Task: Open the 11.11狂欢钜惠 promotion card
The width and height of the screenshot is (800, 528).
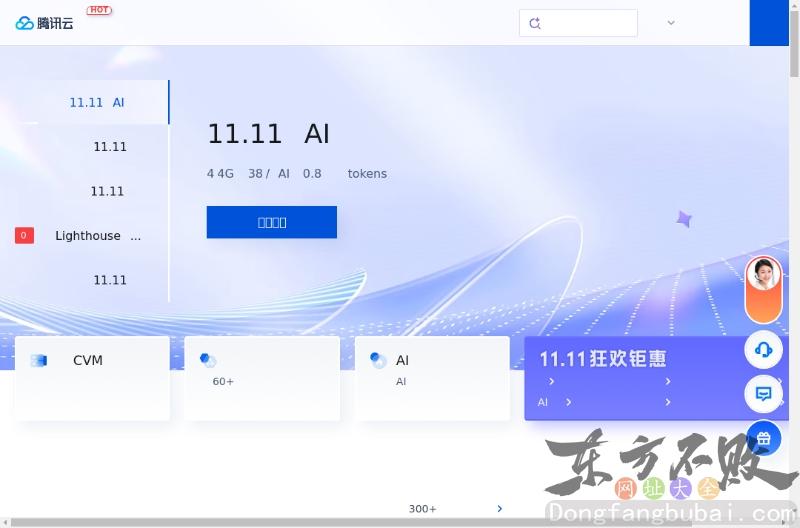Action: (603, 359)
